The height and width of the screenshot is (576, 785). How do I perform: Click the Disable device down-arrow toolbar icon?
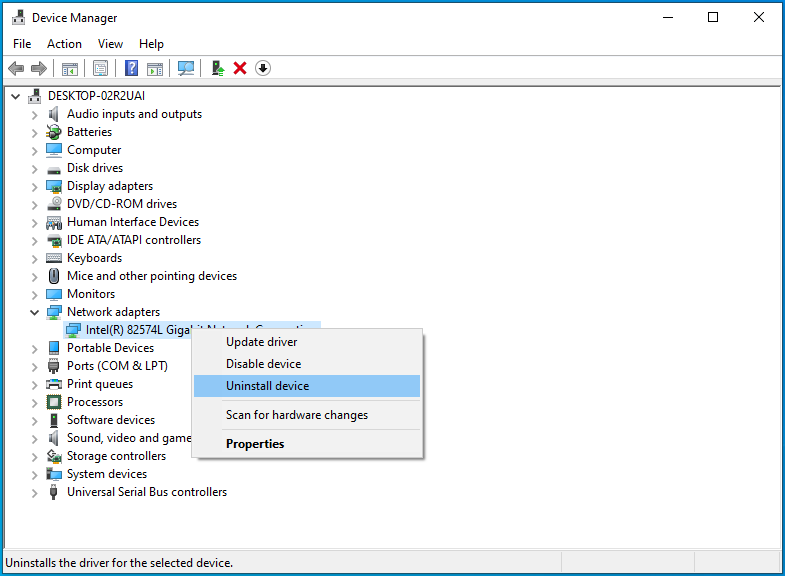tap(262, 68)
